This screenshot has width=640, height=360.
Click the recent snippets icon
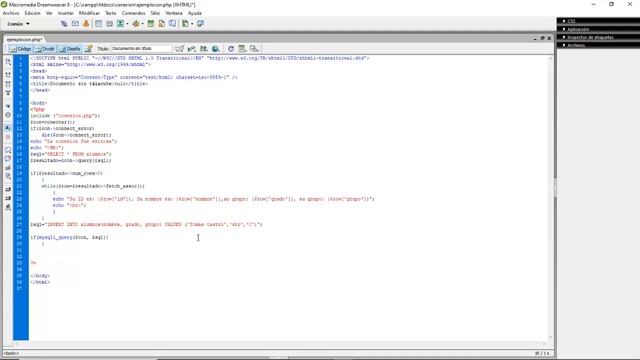coord(8,176)
